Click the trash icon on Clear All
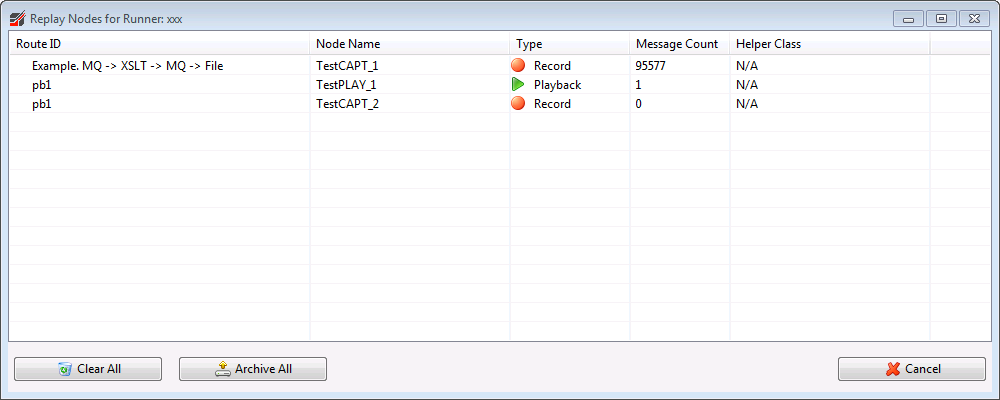Image resolution: width=1000 pixels, height=400 pixels. tap(65, 369)
